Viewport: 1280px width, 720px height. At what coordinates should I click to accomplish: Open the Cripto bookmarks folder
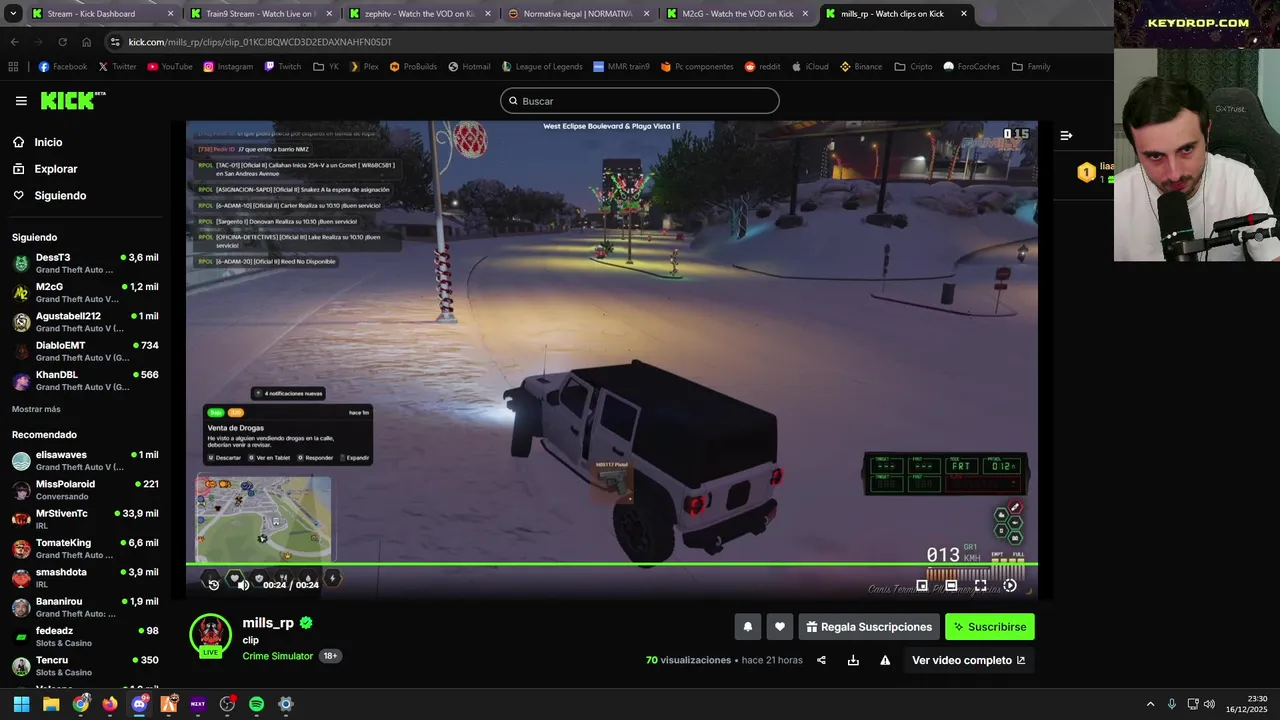click(913, 67)
